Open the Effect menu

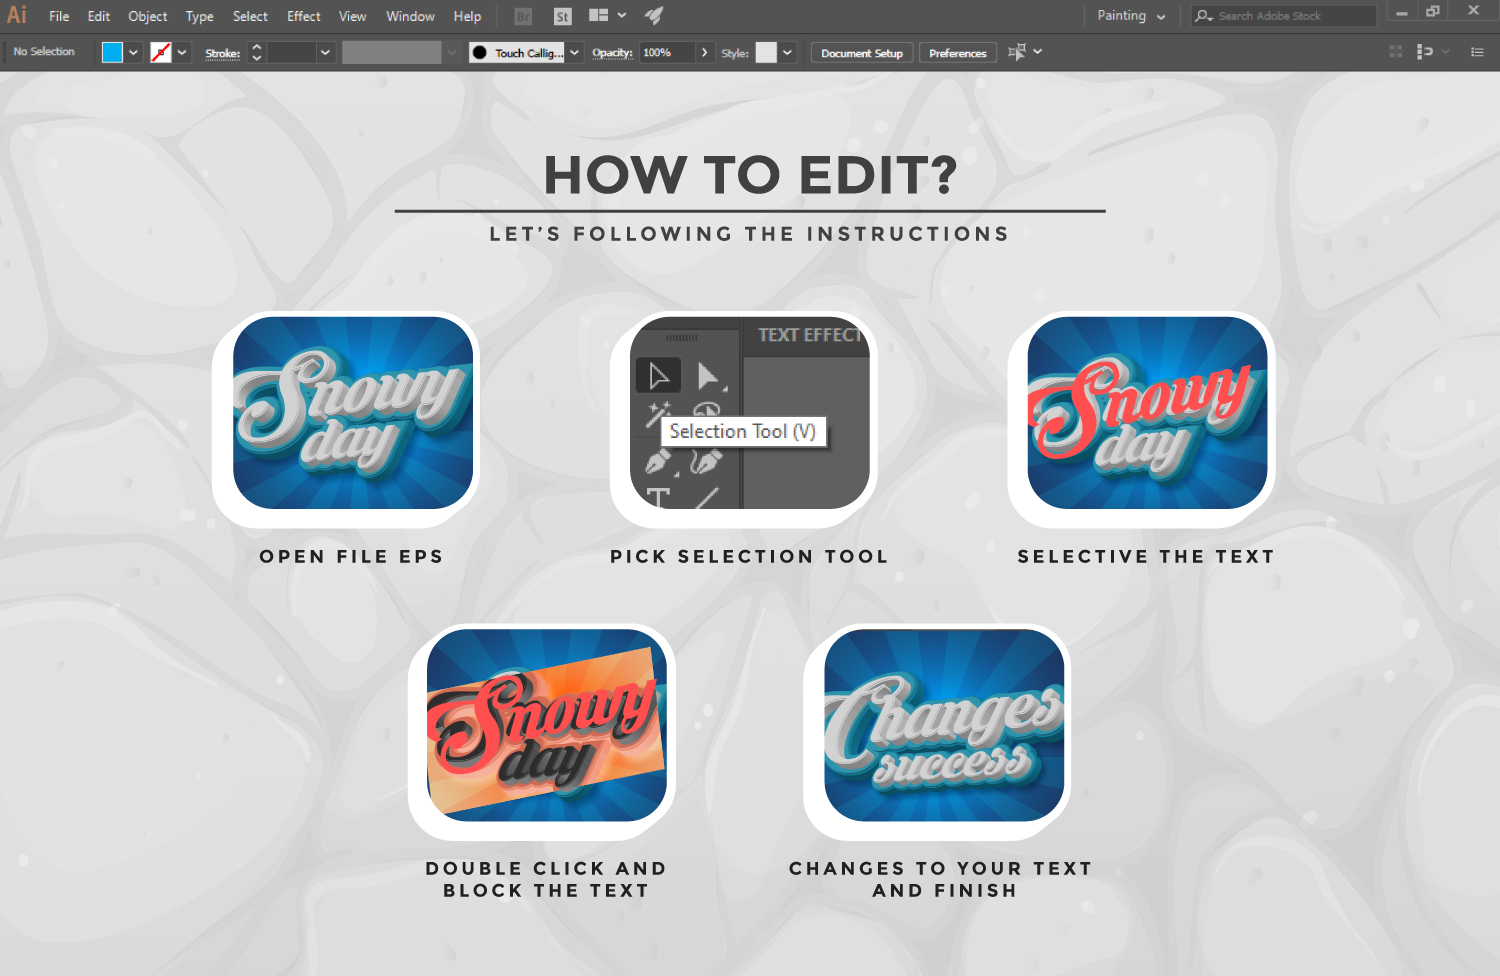(x=303, y=16)
